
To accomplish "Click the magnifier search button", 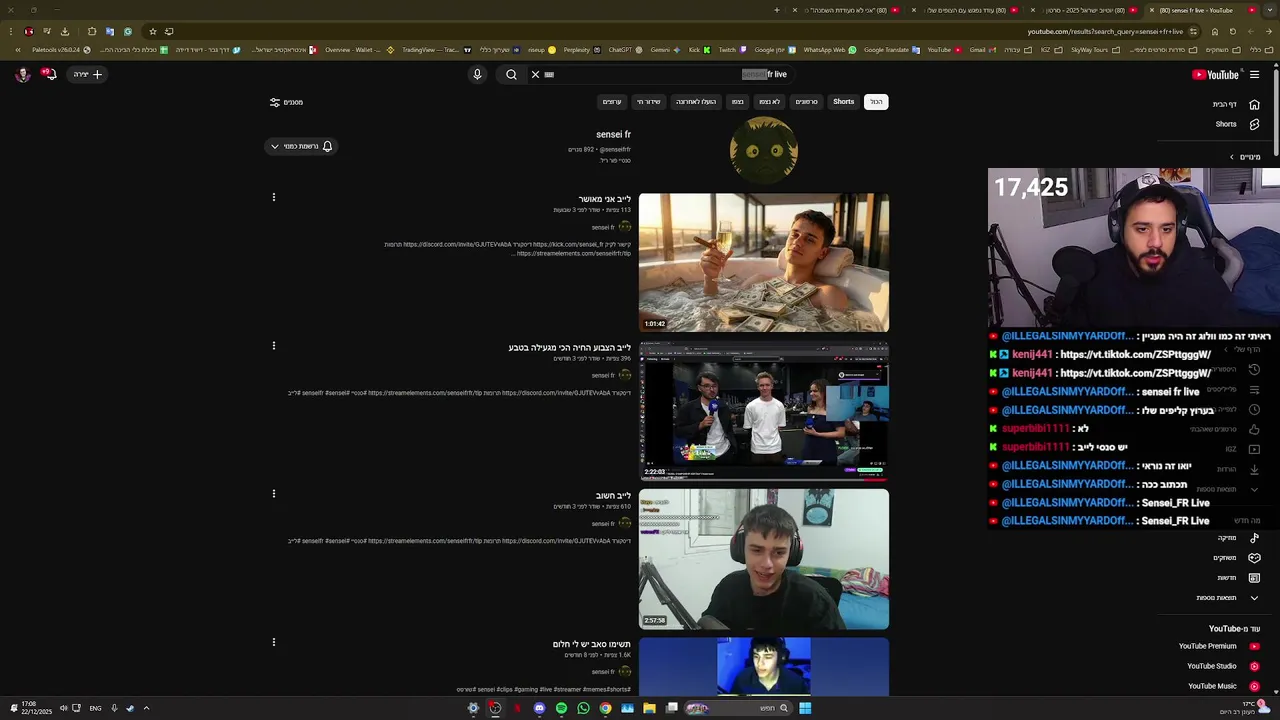I will [511, 74].
